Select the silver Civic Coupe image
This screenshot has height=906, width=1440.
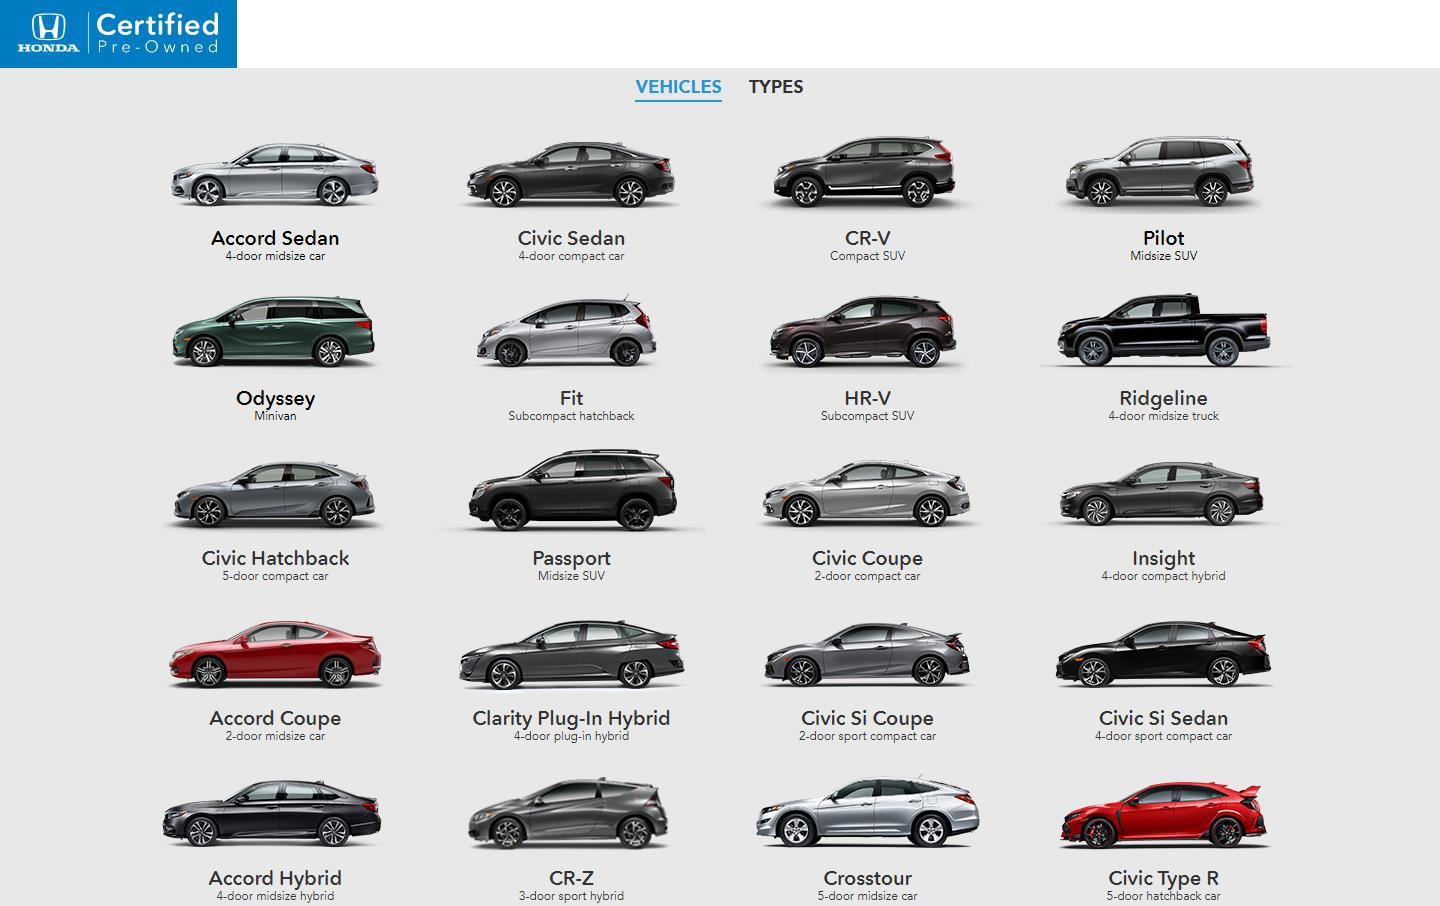pos(867,494)
